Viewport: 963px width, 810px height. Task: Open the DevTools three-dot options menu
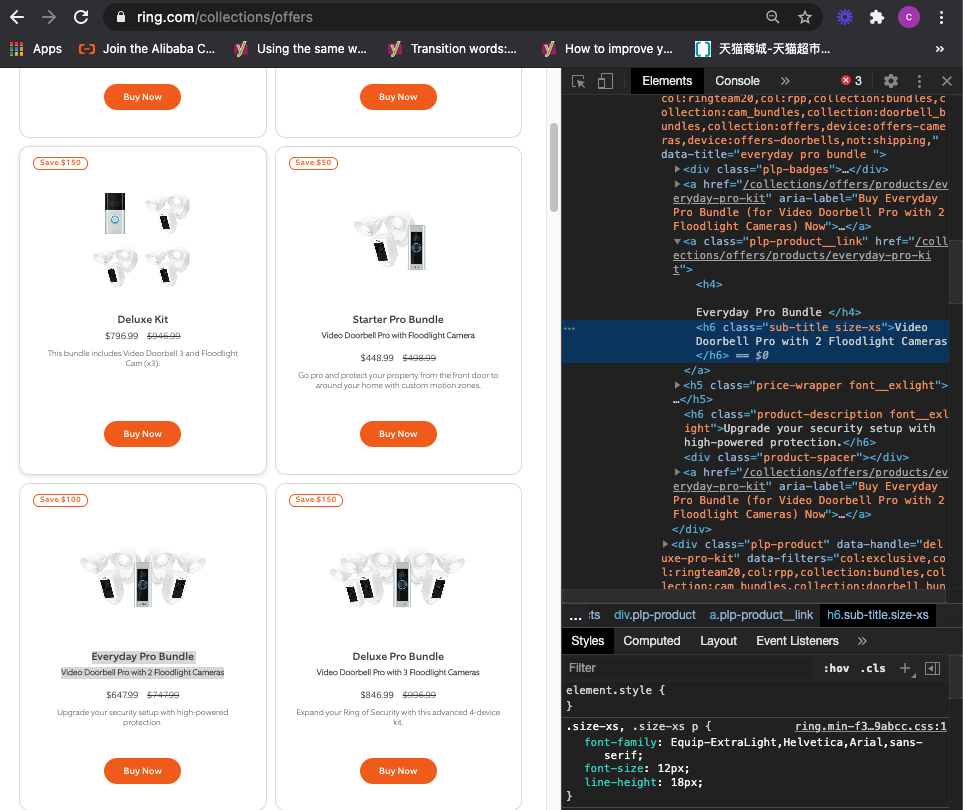pos(919,81)
